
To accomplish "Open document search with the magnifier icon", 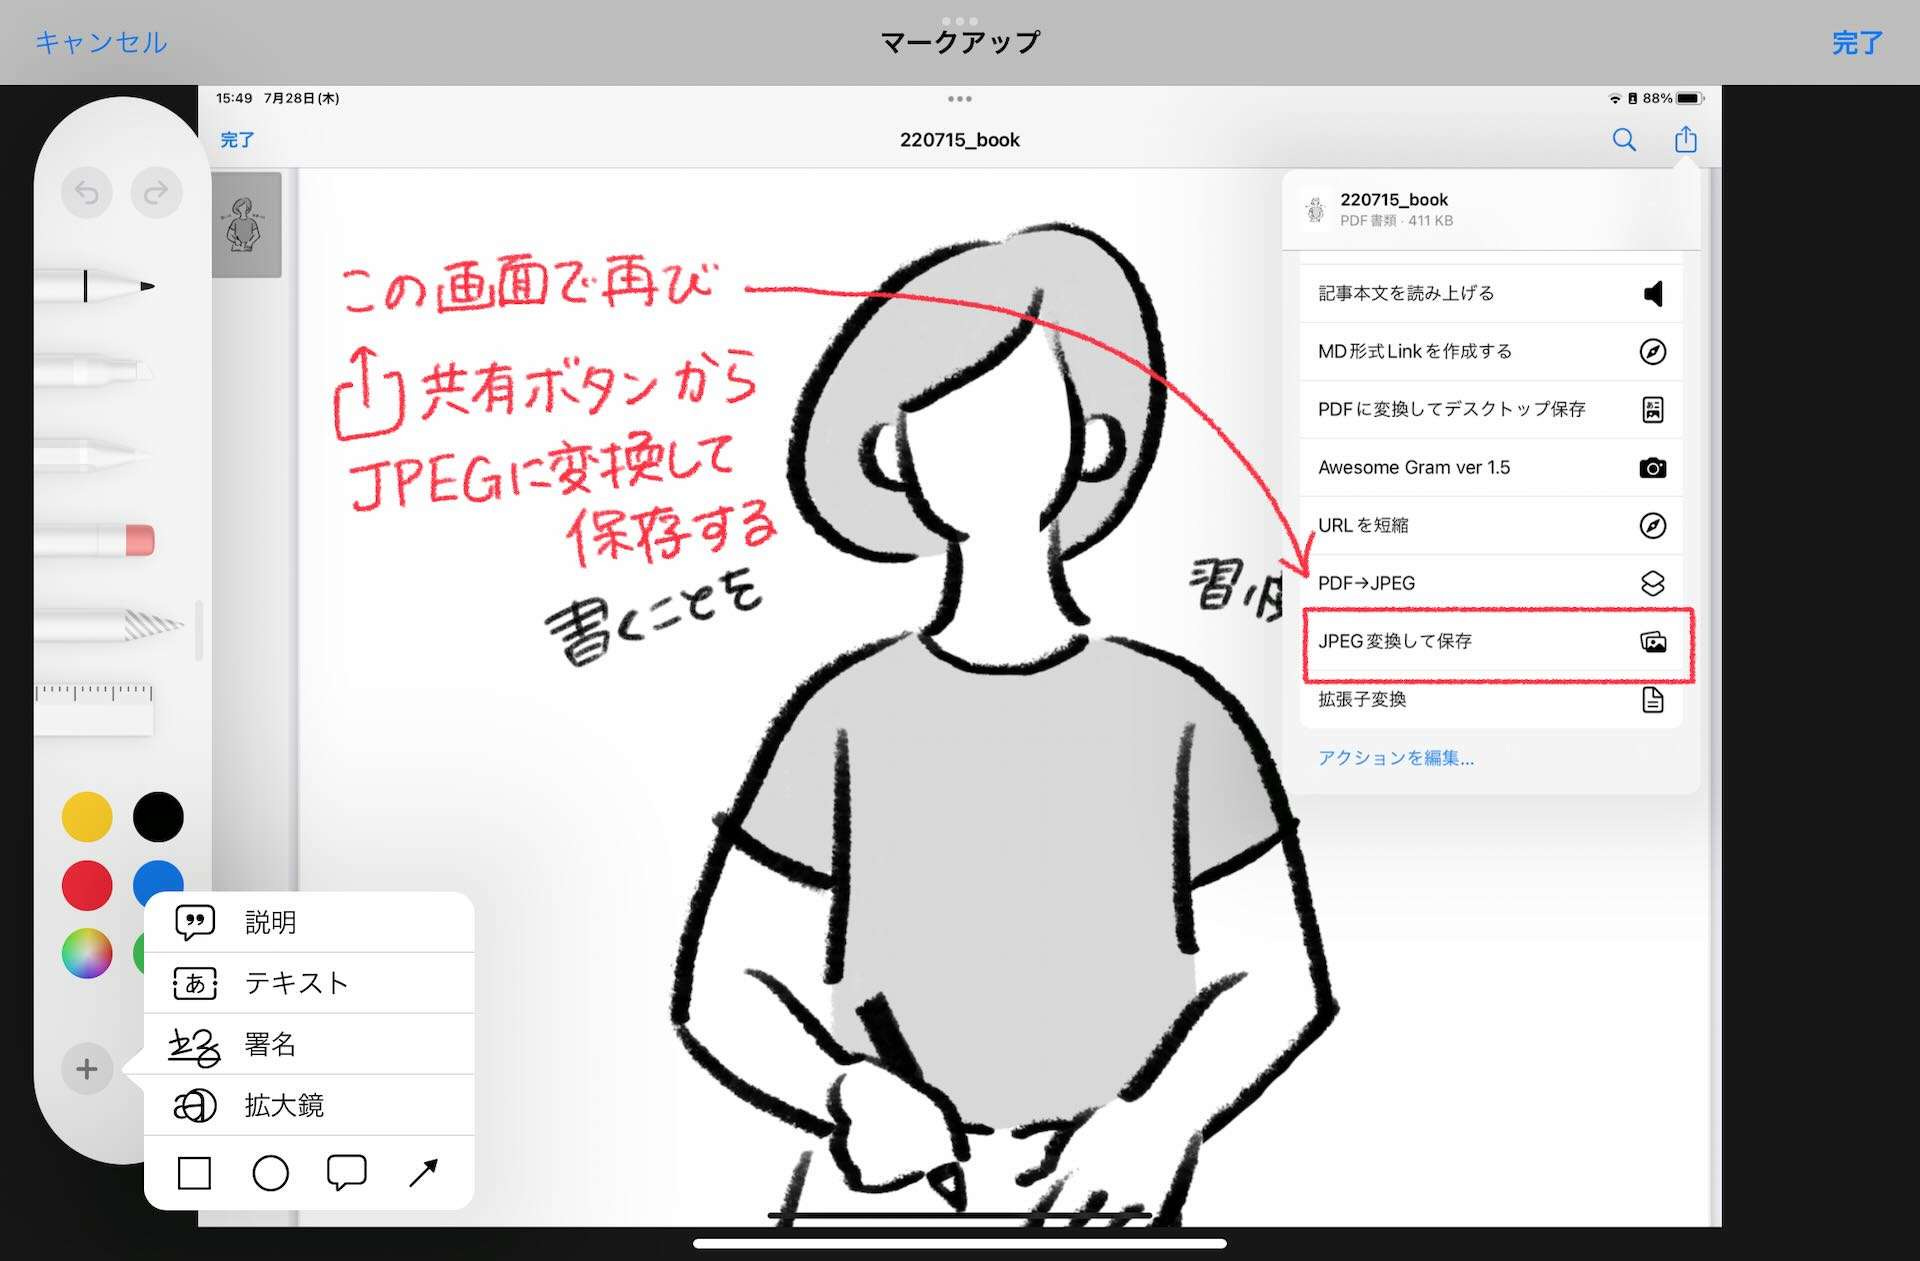I will 1624,140.
